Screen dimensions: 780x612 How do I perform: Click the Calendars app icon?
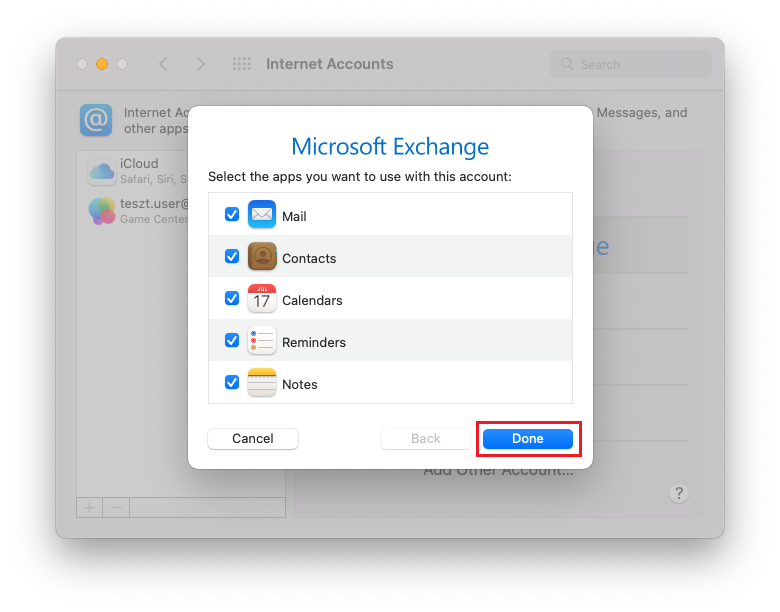262,299
